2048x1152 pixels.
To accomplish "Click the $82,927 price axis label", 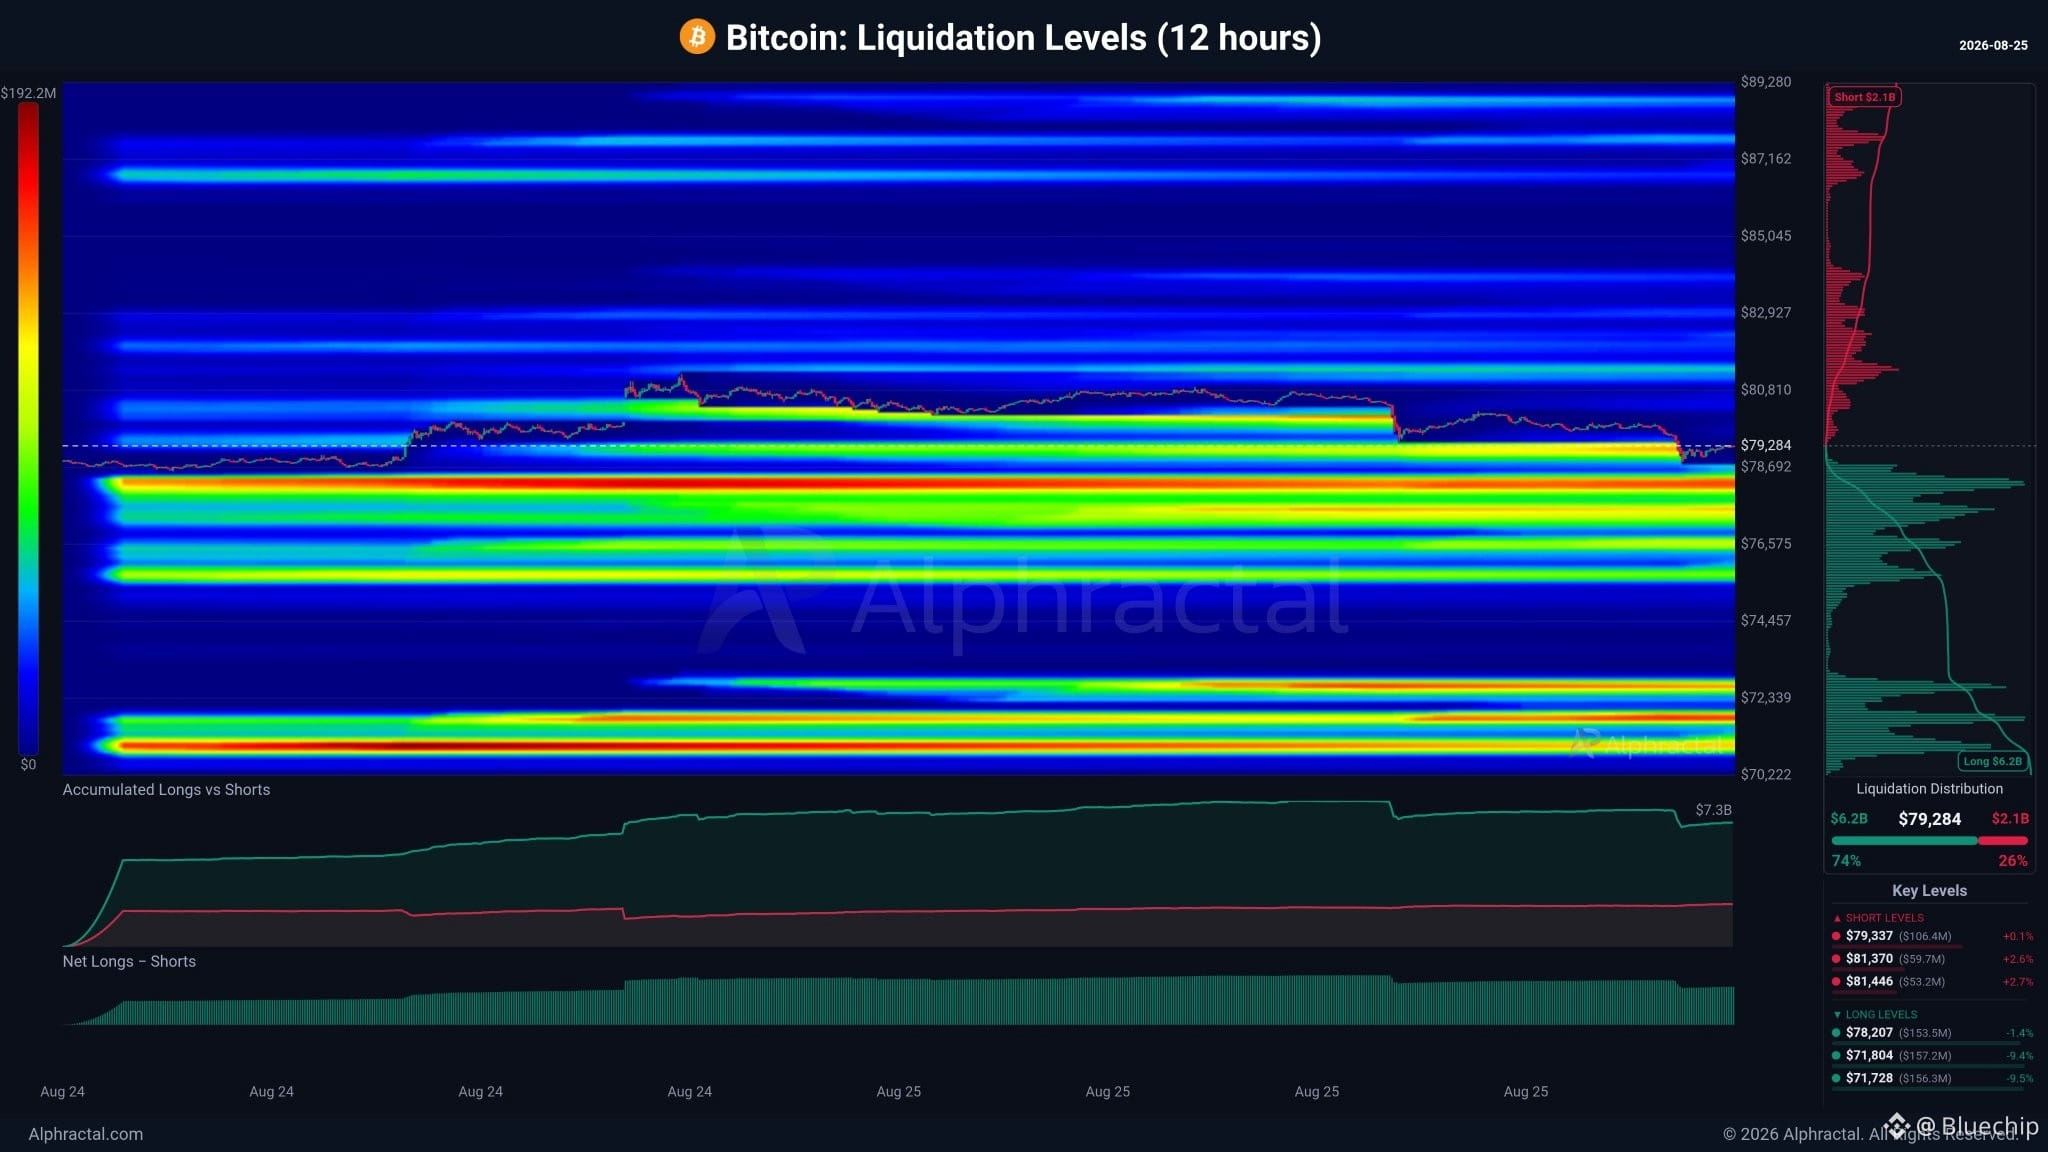I will tap(1766, 313).
